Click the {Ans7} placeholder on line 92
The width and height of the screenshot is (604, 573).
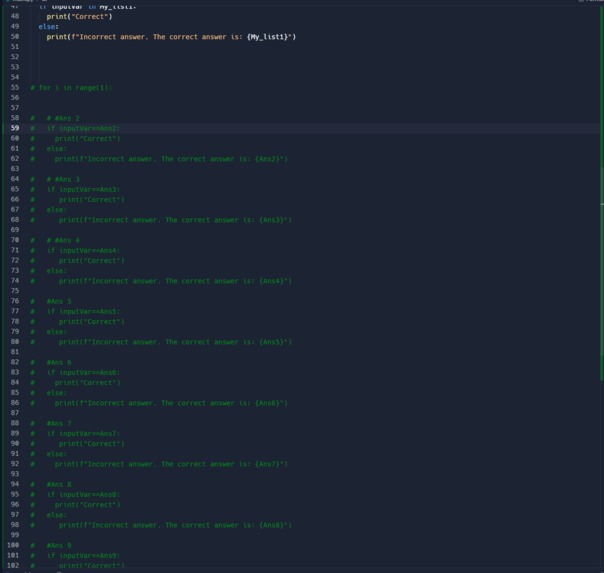tap(269, 464)
